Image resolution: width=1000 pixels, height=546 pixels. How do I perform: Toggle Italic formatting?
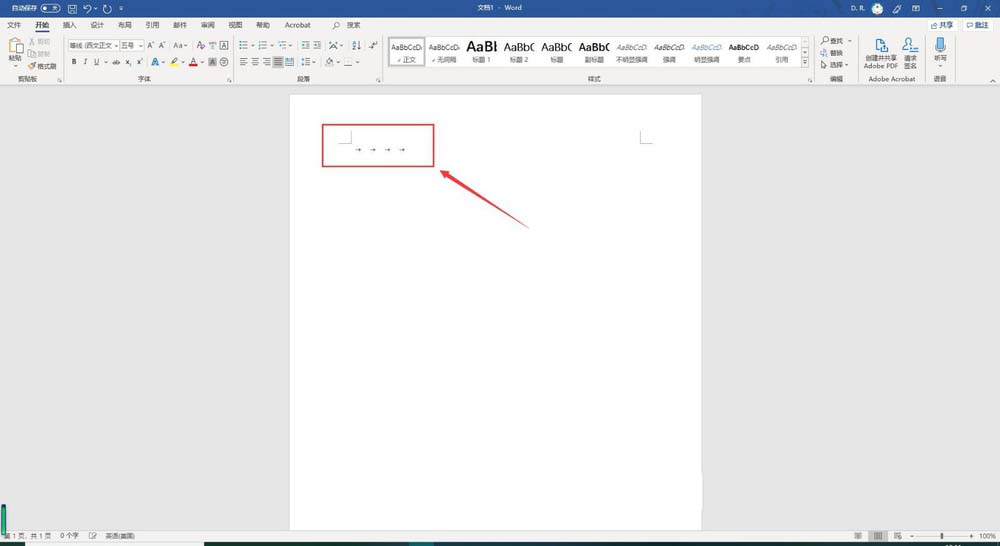tap(85, 62)
